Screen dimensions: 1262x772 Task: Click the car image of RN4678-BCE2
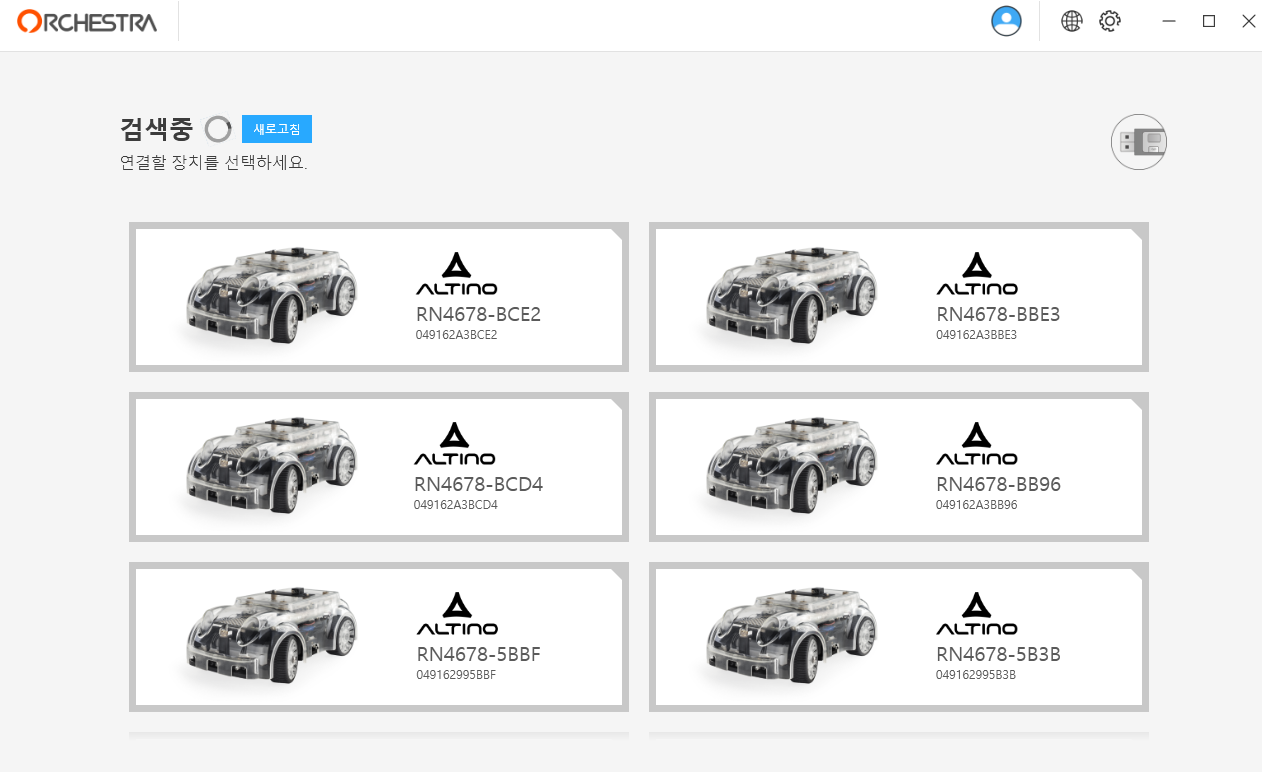[x=270, y=295]
